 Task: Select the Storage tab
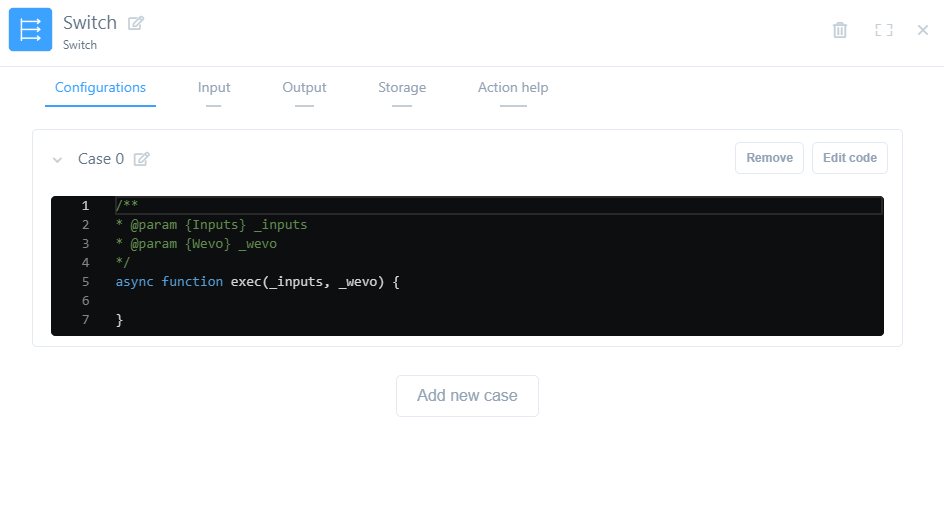[402, 88]
